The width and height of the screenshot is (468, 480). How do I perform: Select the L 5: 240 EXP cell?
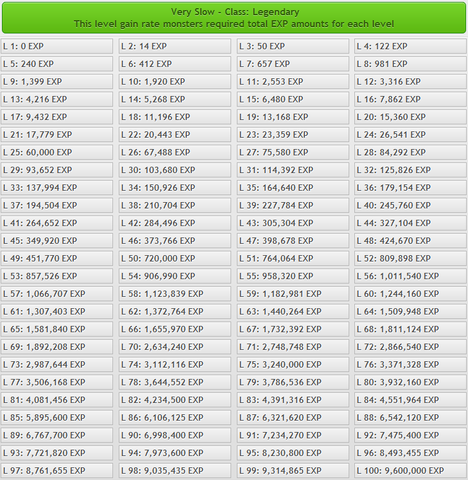tap(57, 64)
